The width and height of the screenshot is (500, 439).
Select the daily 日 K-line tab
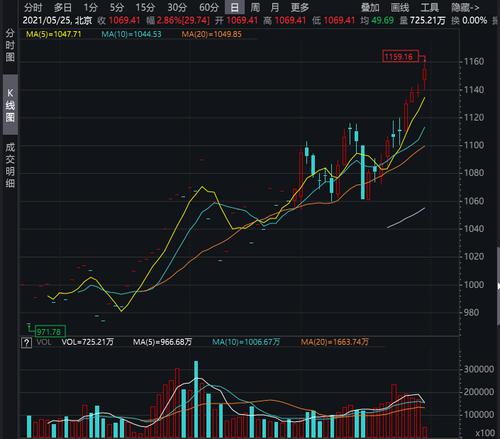pos(235,7)
